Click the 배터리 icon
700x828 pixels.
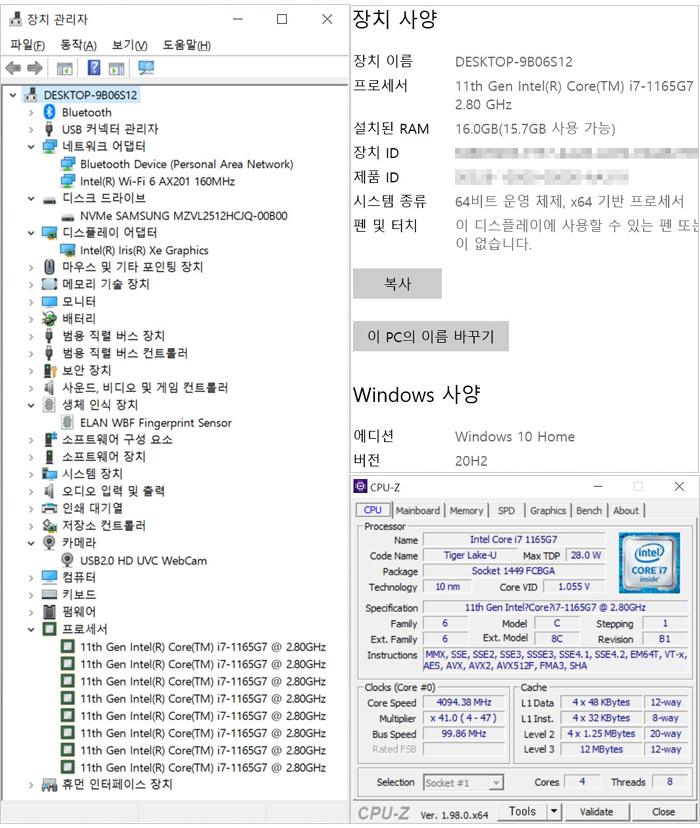[49, 318]
